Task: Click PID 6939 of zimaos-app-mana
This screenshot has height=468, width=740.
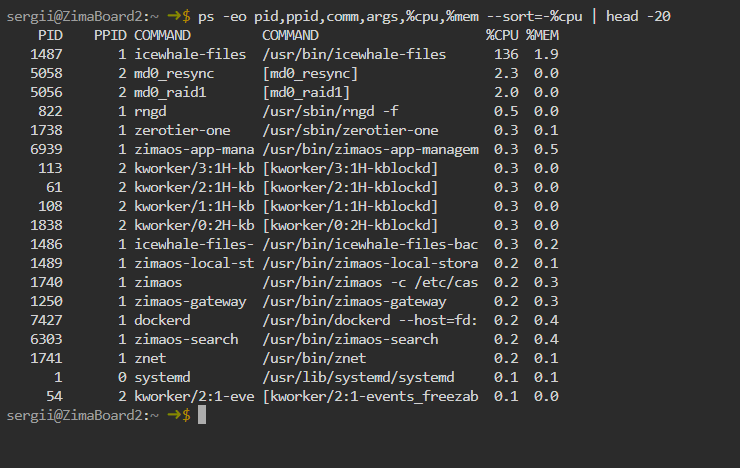Action: [46, 150]
